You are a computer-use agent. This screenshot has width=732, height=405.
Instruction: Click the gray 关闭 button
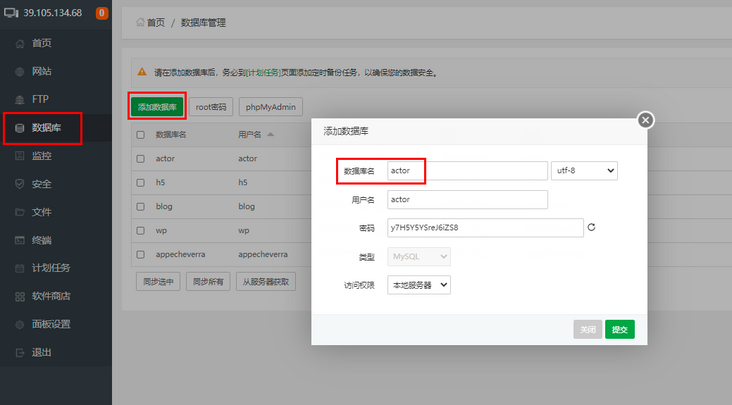click(x=588, y=329)
